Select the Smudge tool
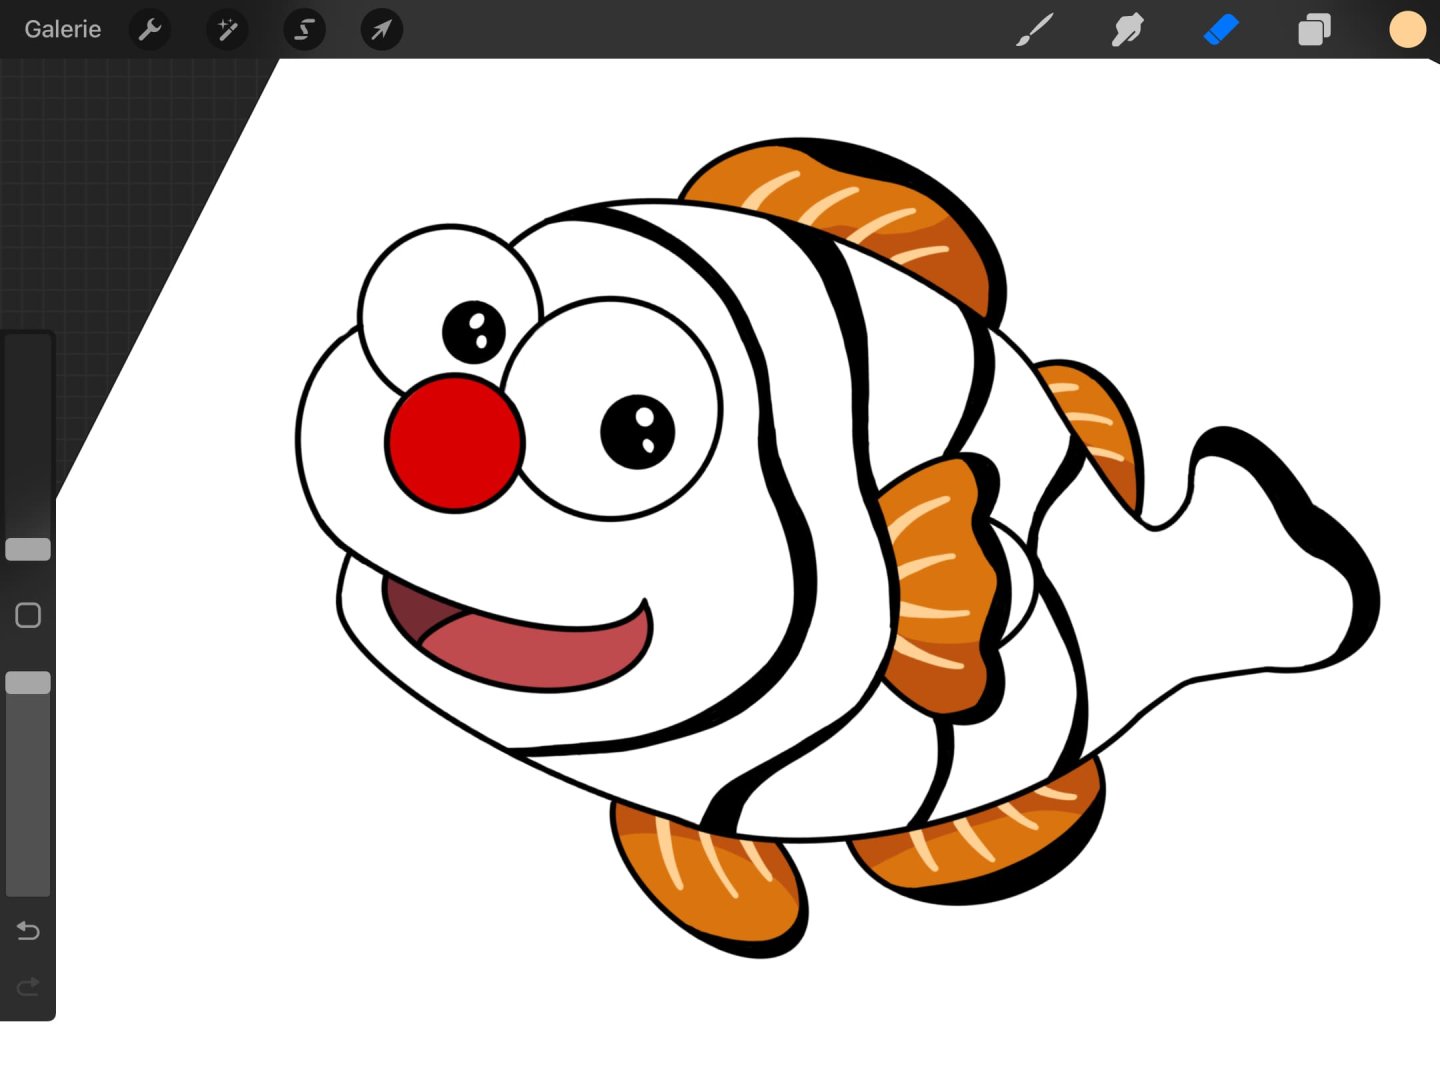The image size is (1440, 1080). tap(1127, 30)
